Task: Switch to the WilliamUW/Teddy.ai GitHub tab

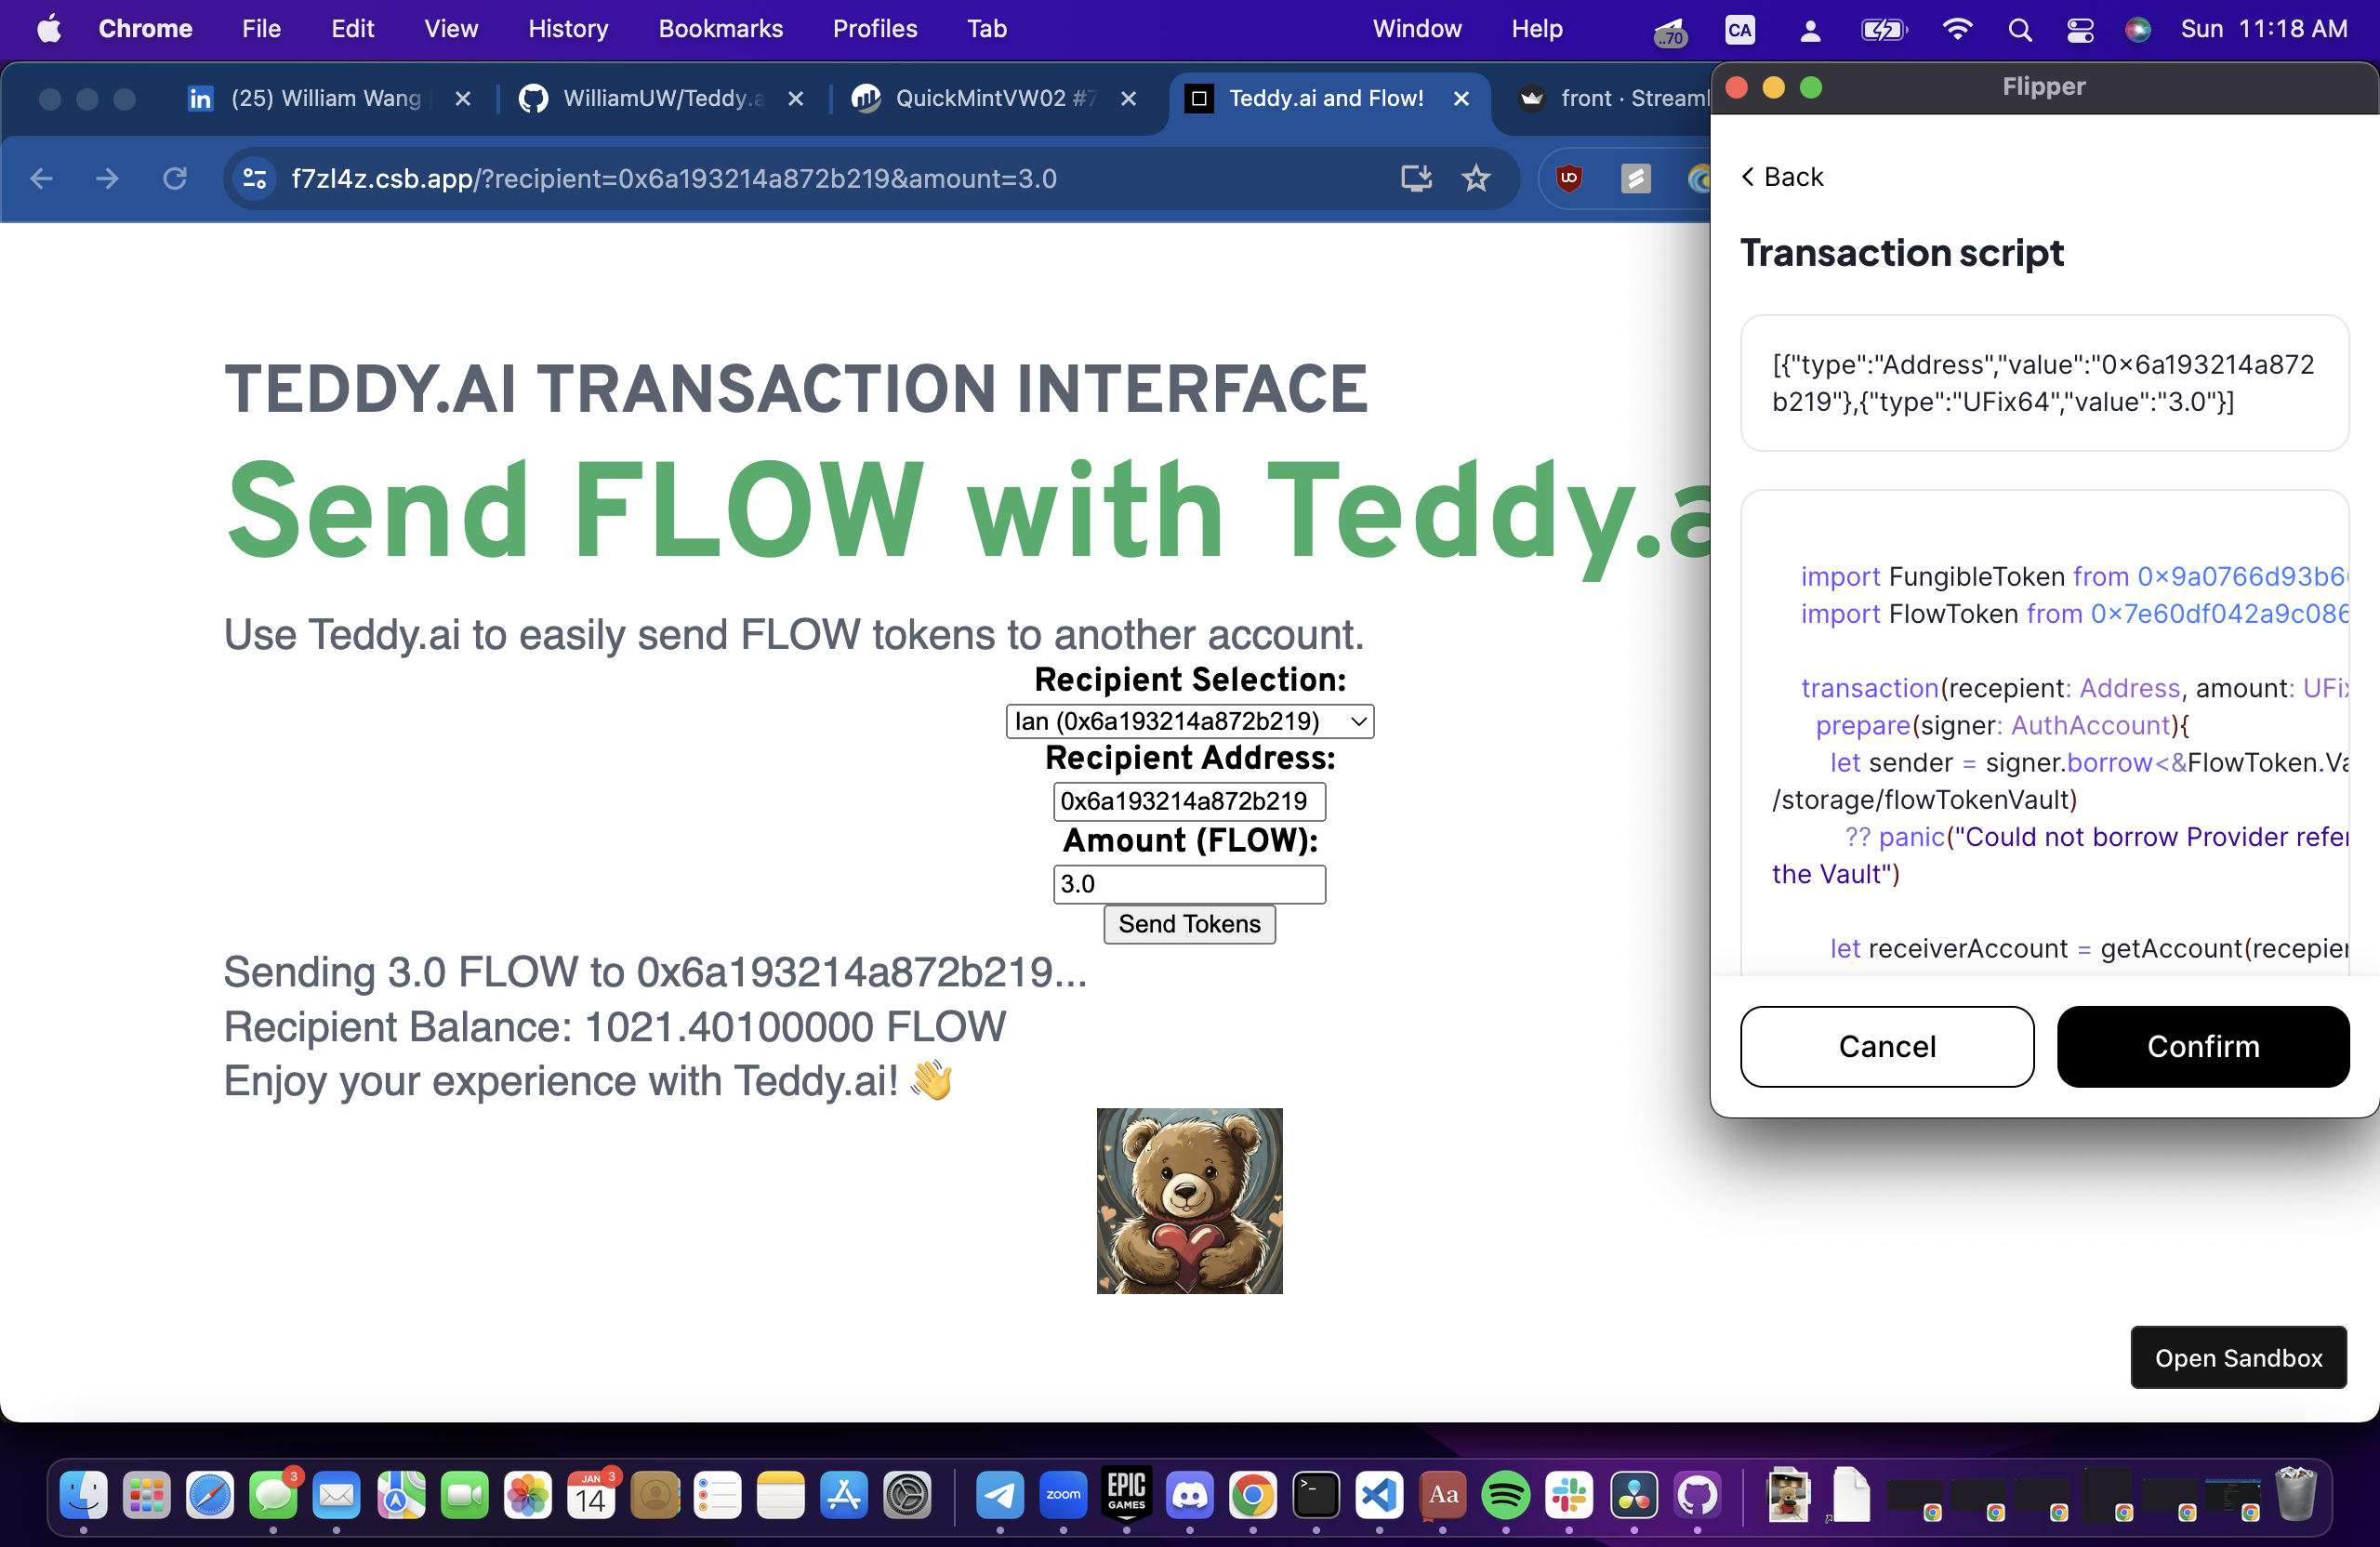Action: click(x=662, y=98)
